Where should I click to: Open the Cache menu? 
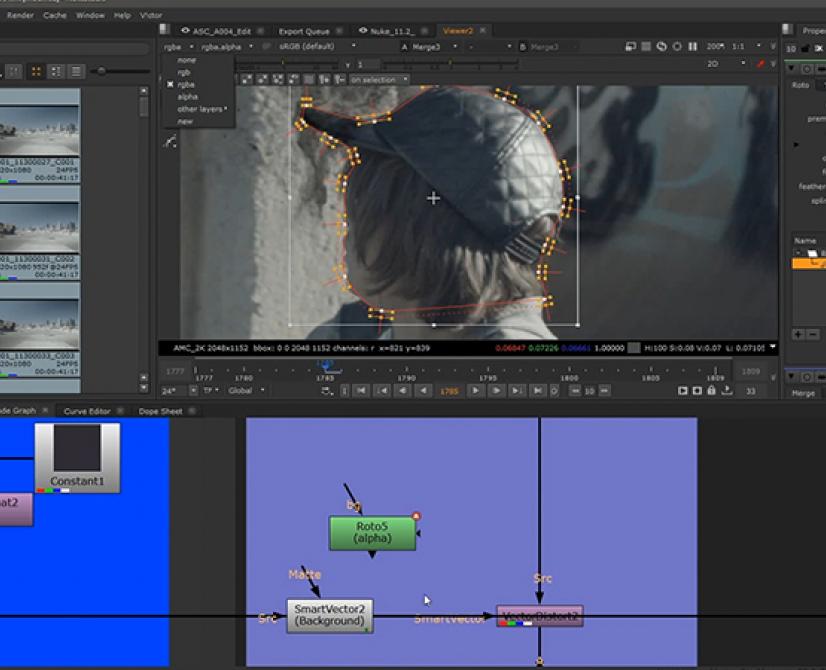pyautogui.click(x=54, y=16)
